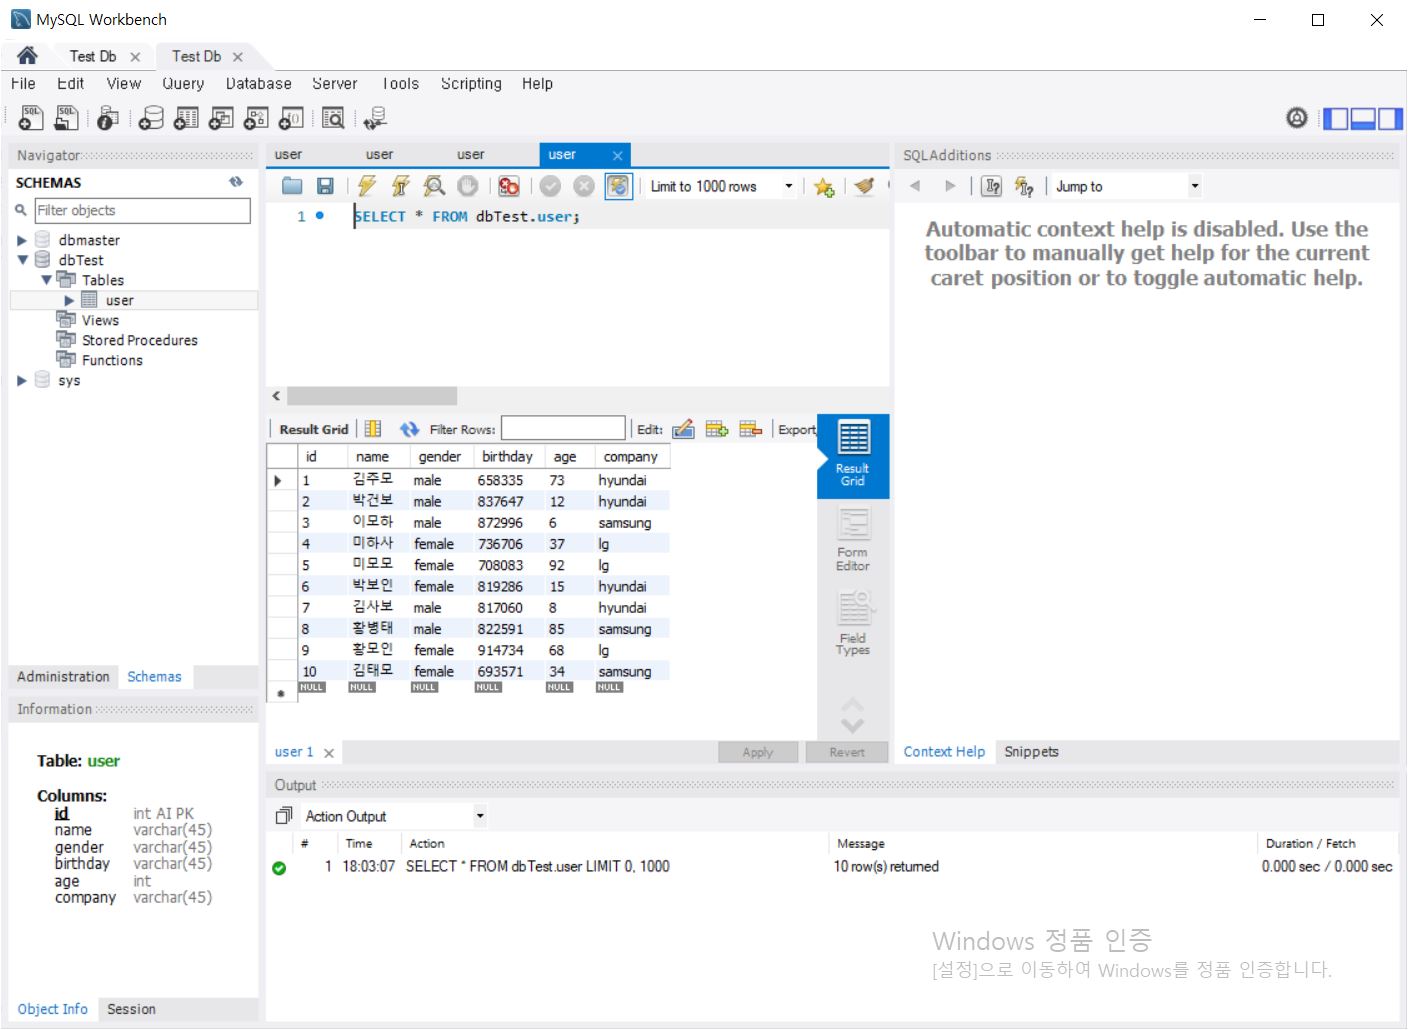Toggle auto-commit mode icon
Viewport: 1408px width, 1030px height.
[619, 186]
